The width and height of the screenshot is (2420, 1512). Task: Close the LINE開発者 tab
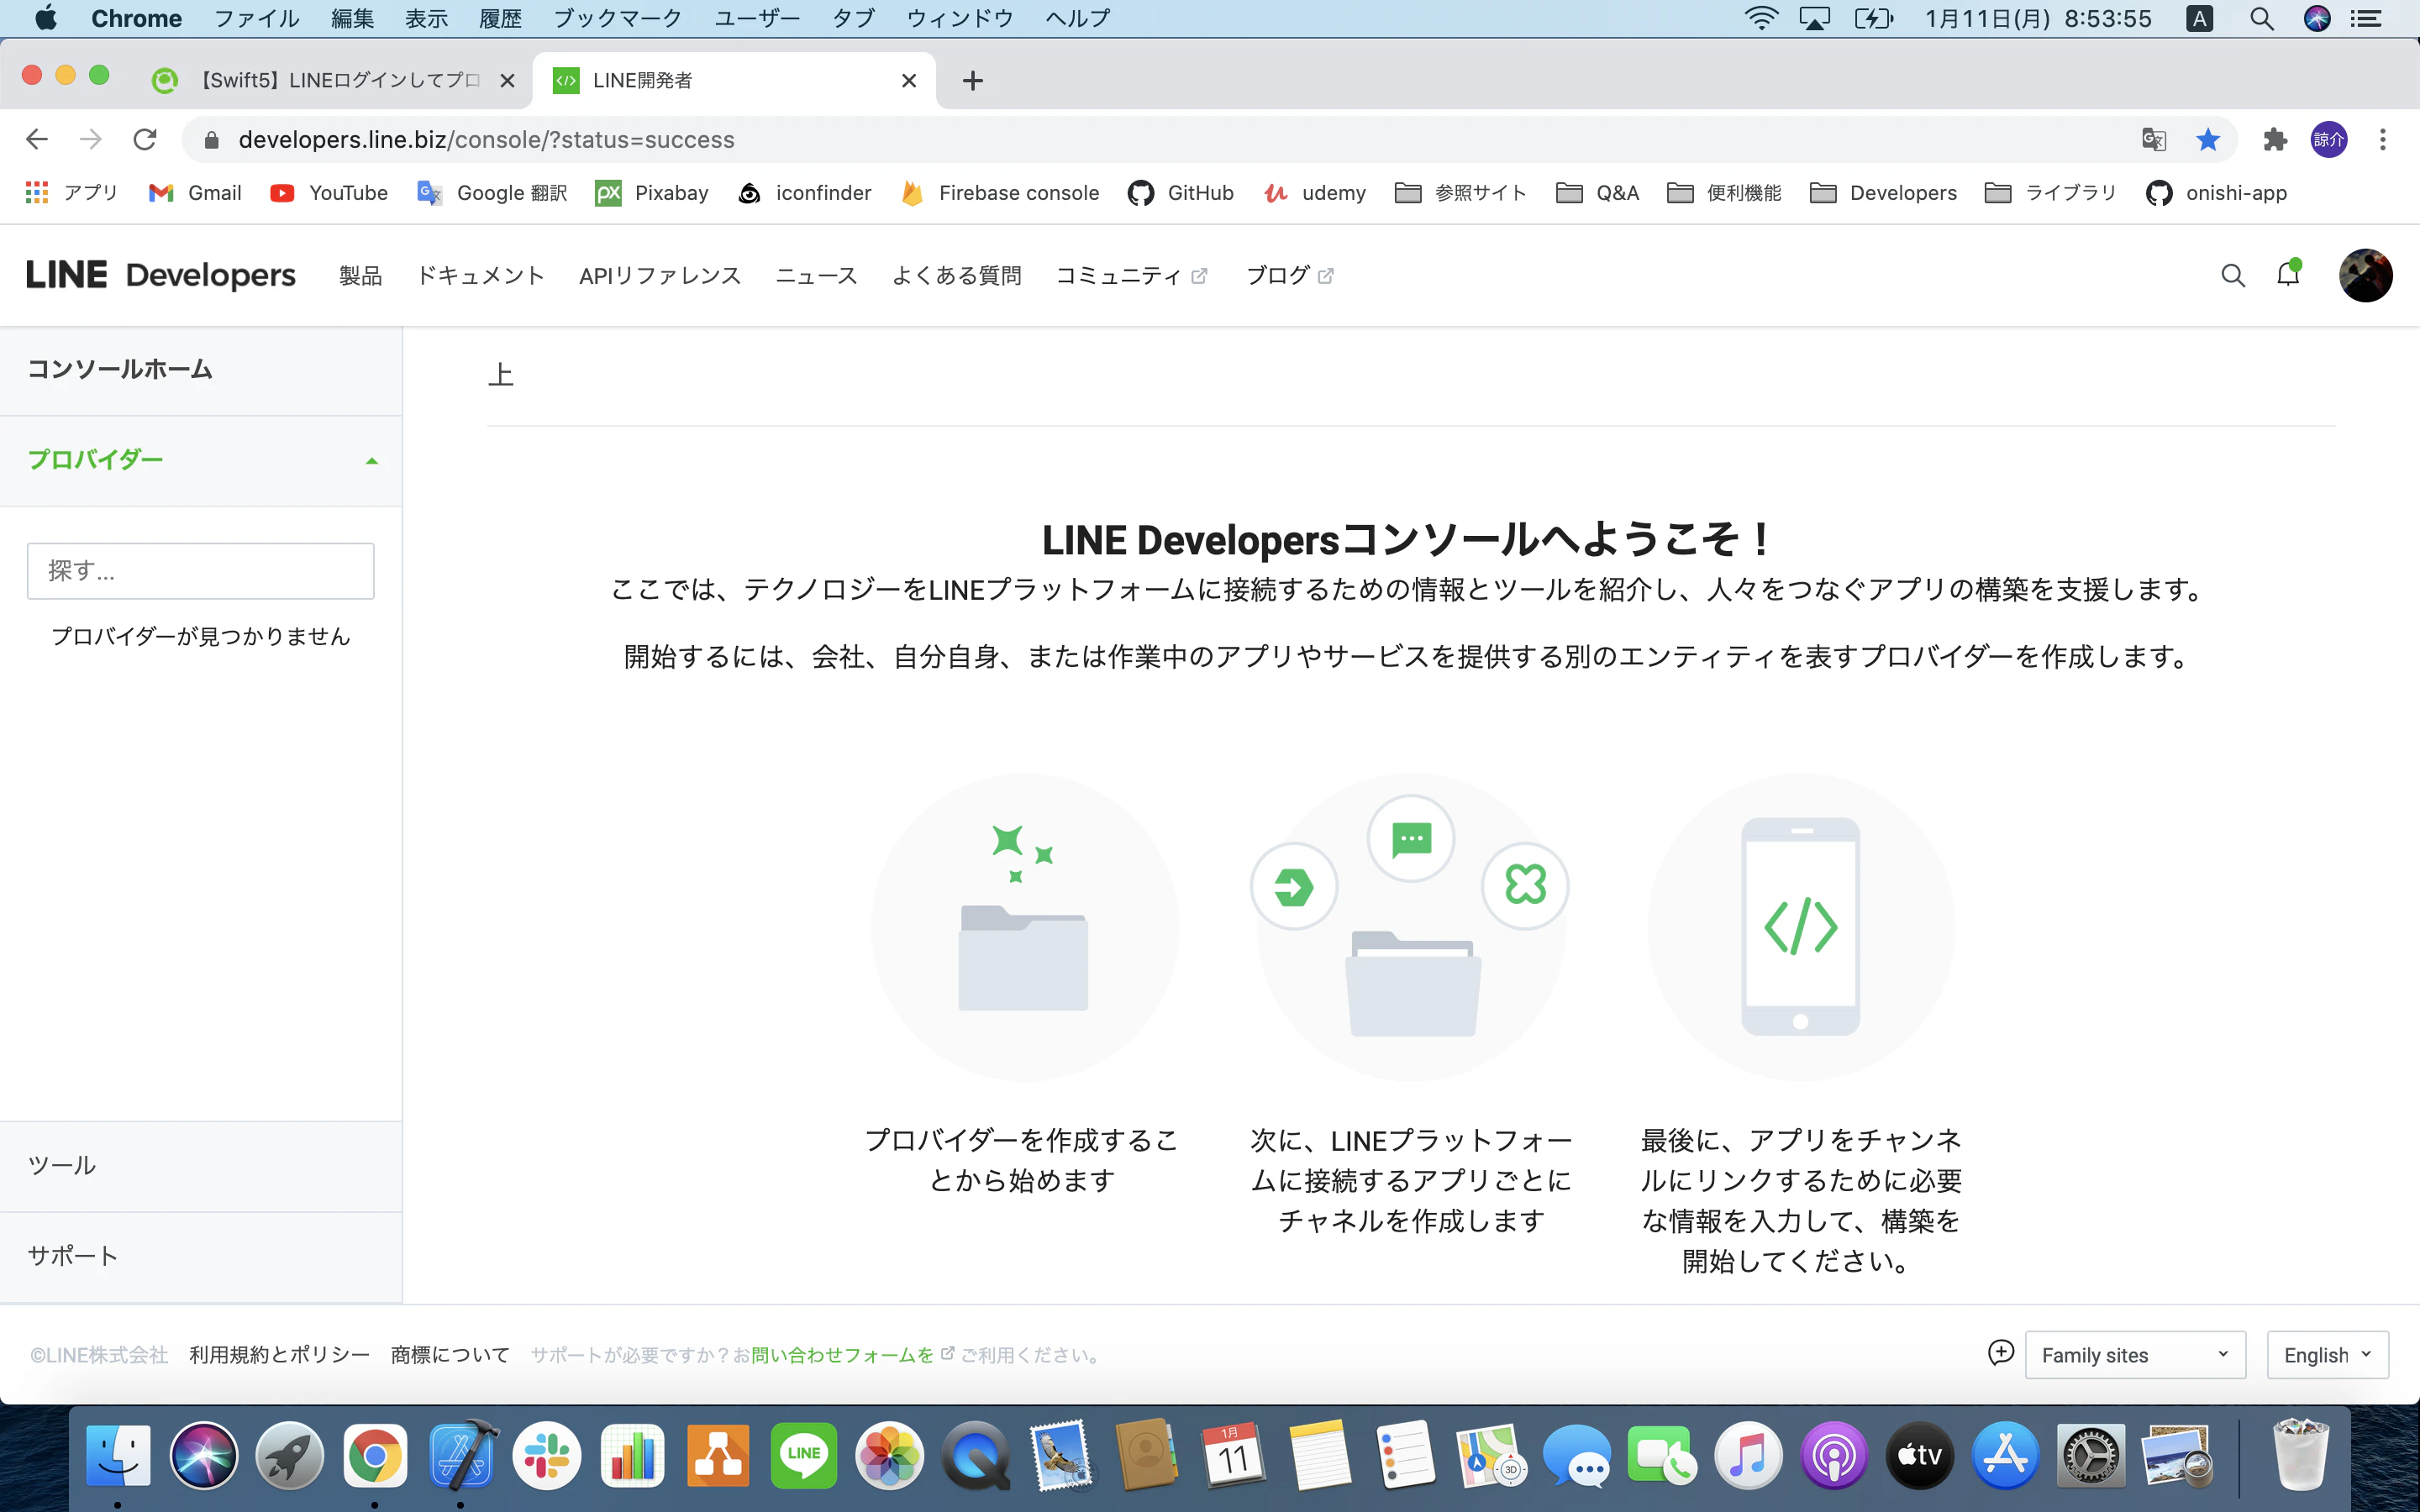(x=909, y=81)
